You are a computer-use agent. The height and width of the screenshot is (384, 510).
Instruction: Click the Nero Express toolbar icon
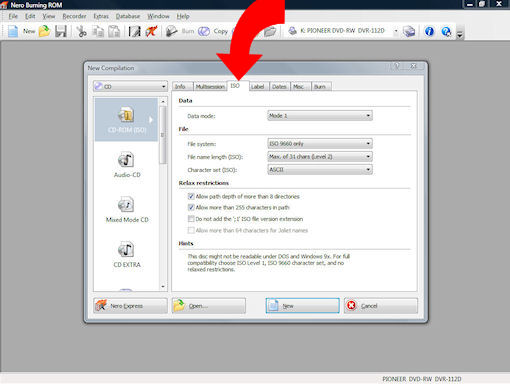click(151, 31)
